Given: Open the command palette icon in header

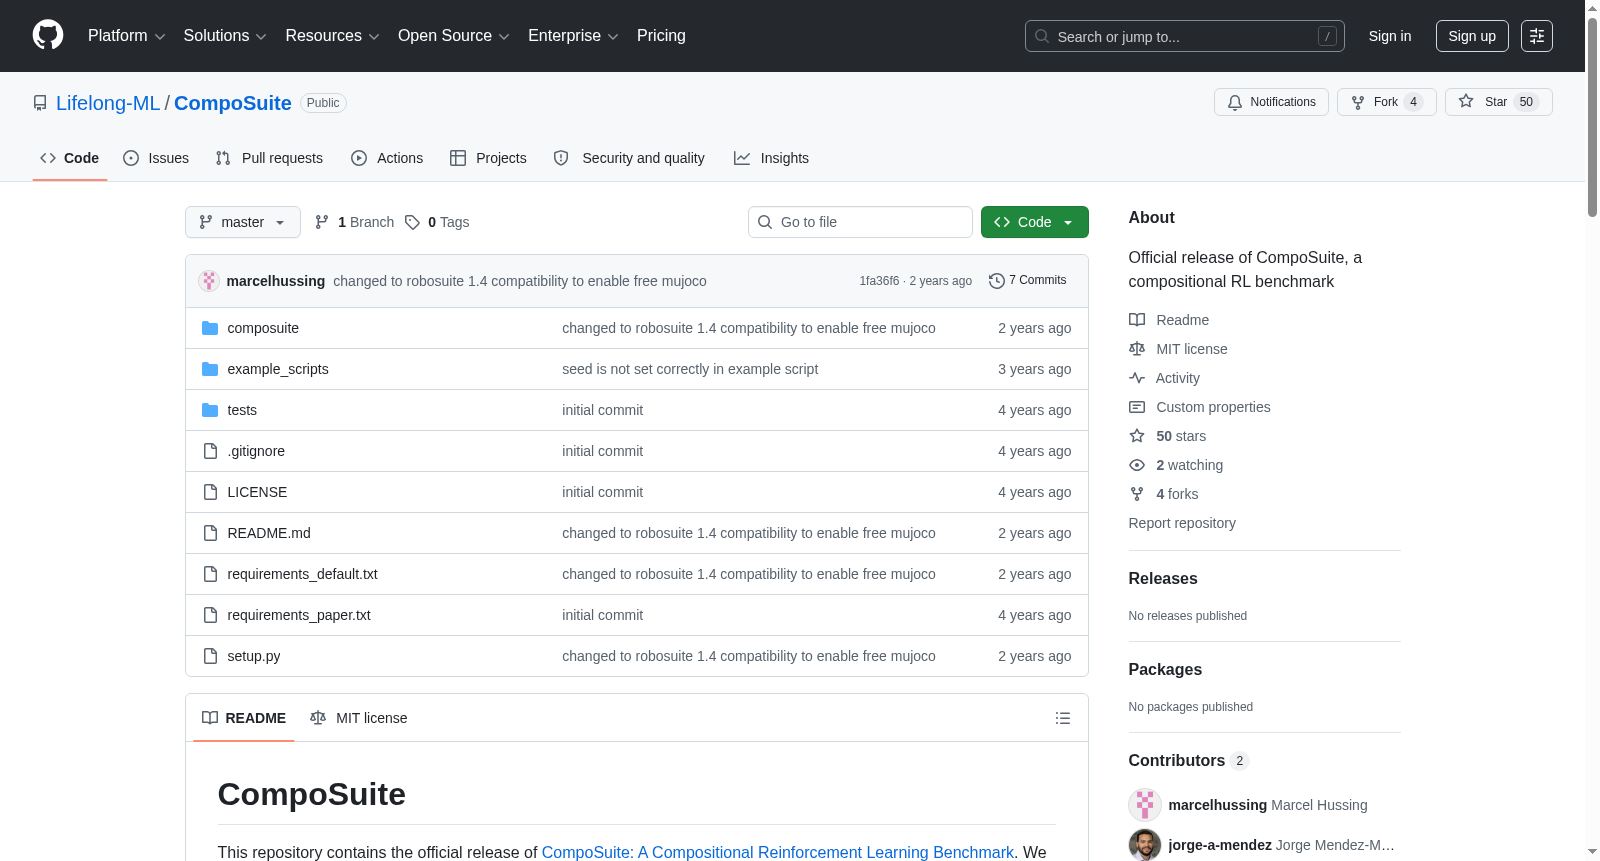Looking at the screenshot, I should 1537,36.
